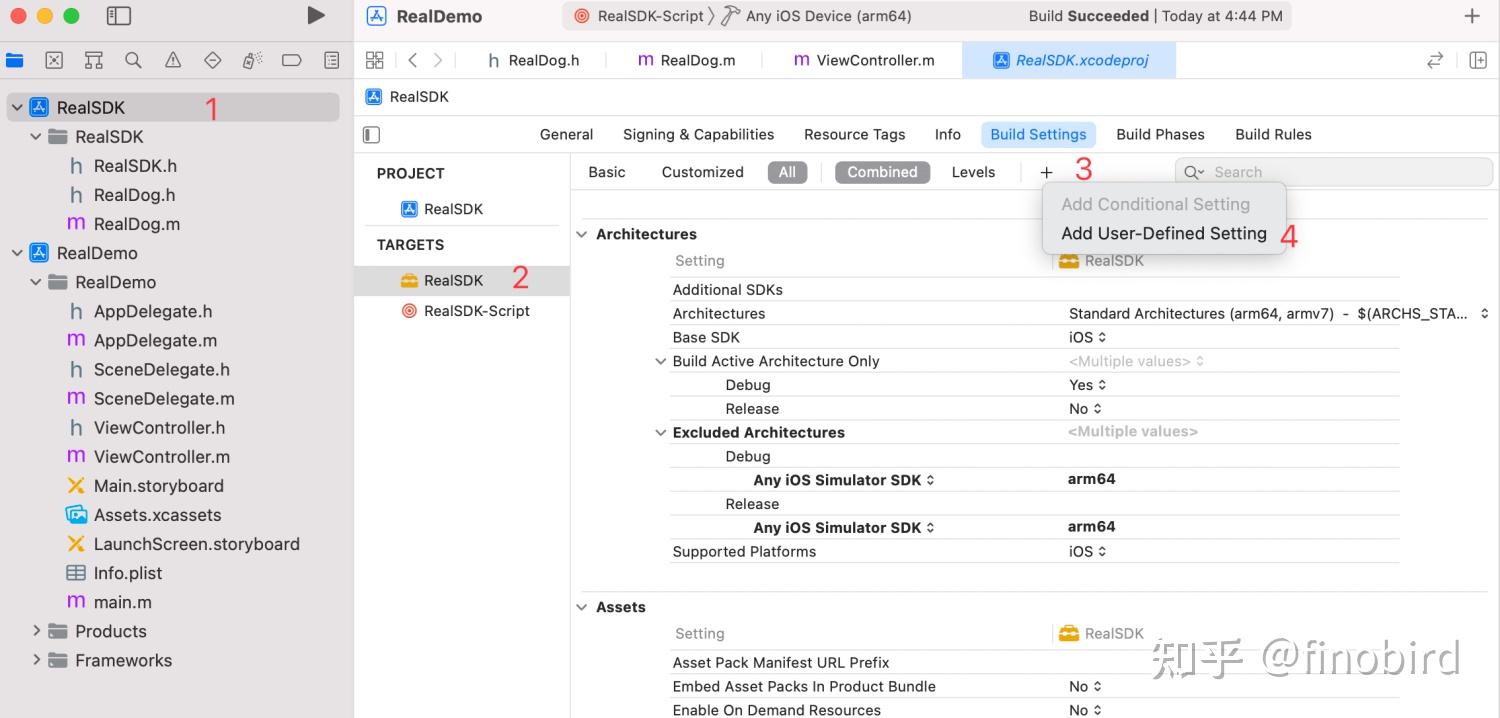Screen dimensions: 1500x718
Task: Toggle the Basic settings filter
Action: [607, 172]
